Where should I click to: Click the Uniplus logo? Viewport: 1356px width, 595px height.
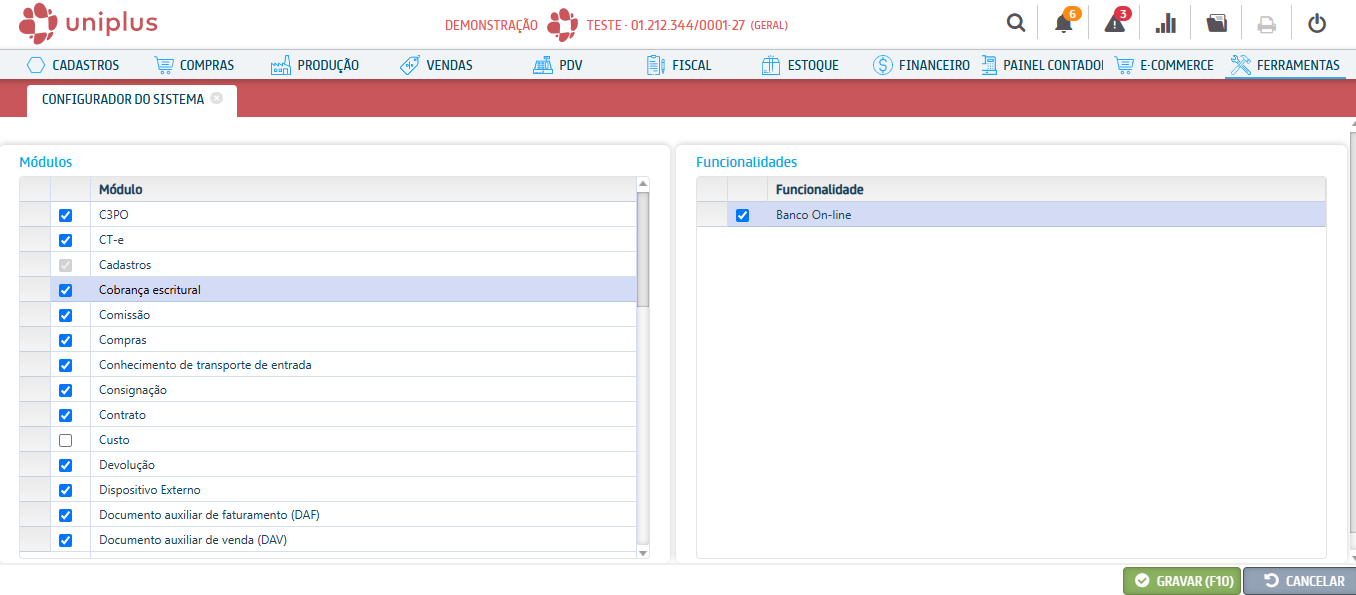pyautogui.click(x=88, y=23)
